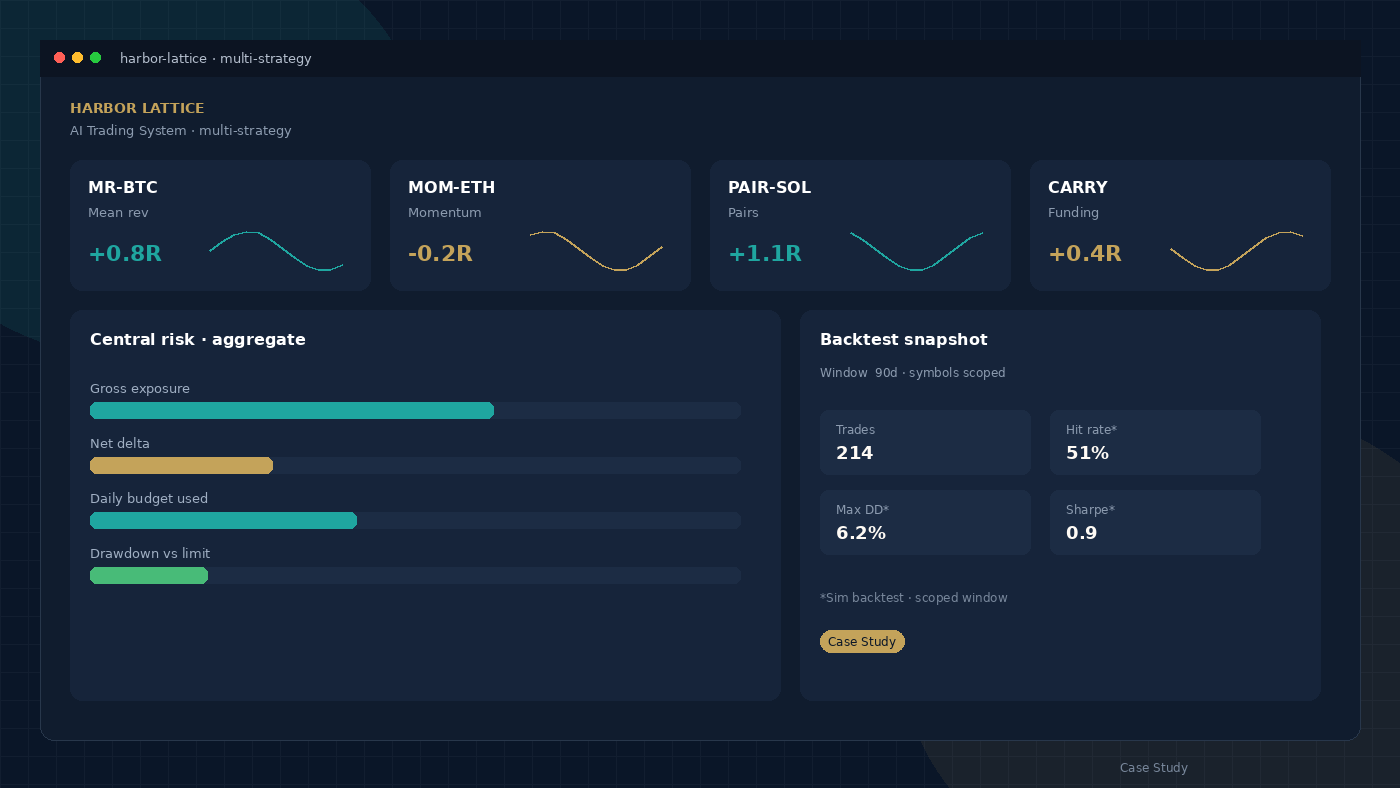Select the Max DD 6.2% tile
Screen dimensions: 1400x788
(x=925, y=522)
